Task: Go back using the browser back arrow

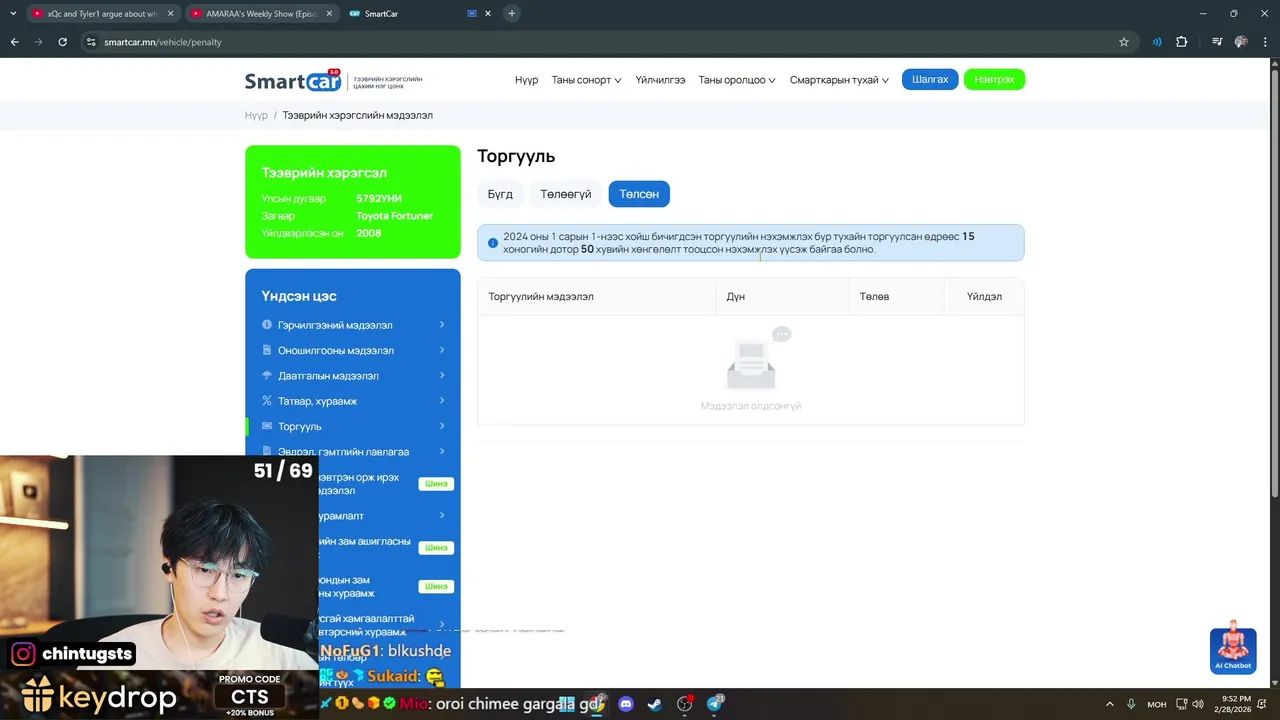Action: coord(14,42)
